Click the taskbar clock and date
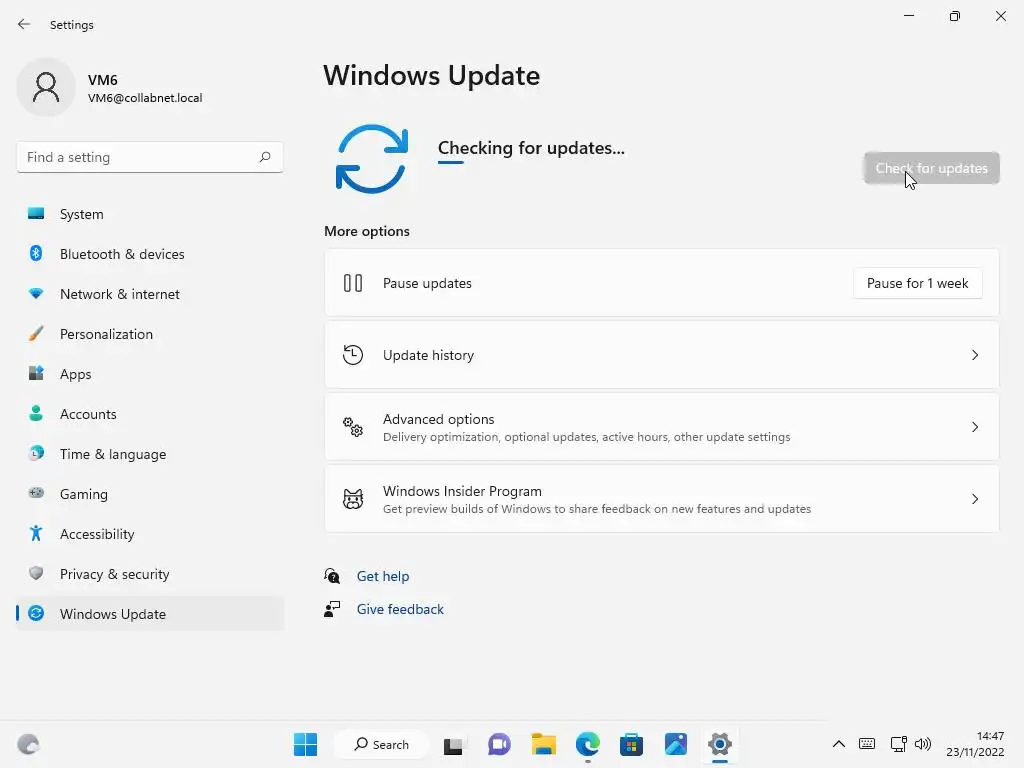This screenshot has height=768, width=1024. point(975,744)
